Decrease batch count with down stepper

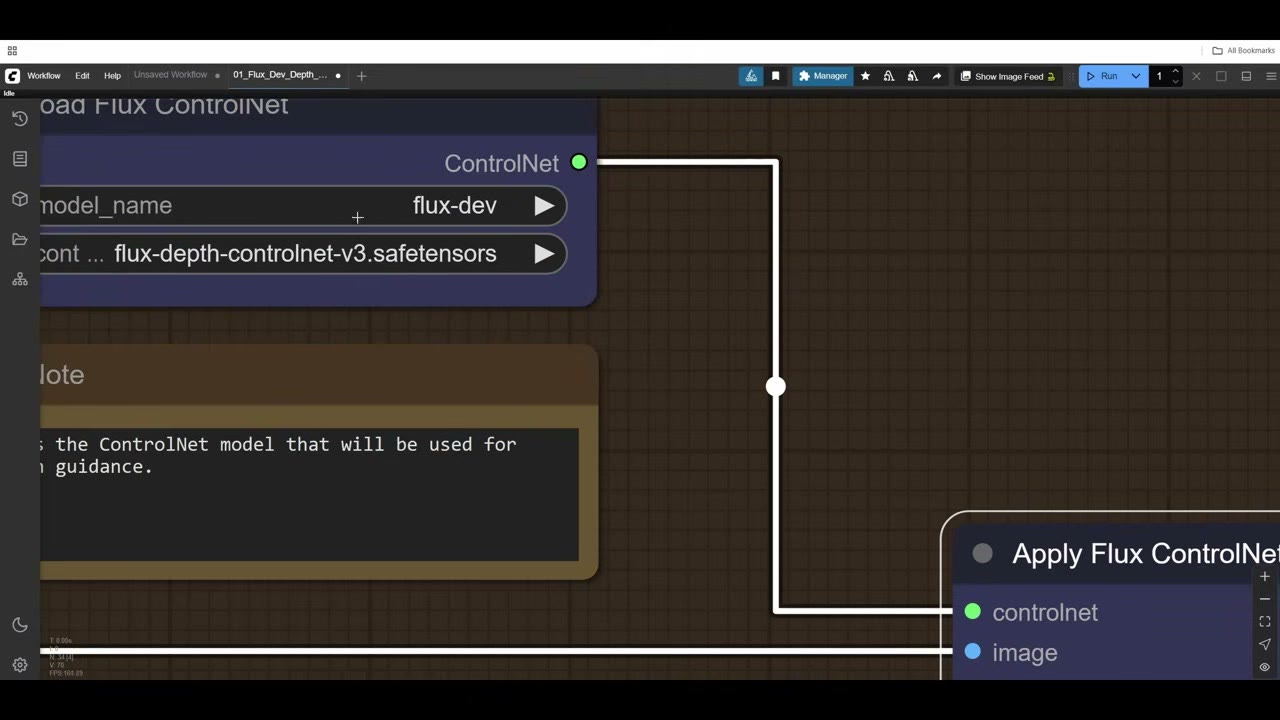1176,81
